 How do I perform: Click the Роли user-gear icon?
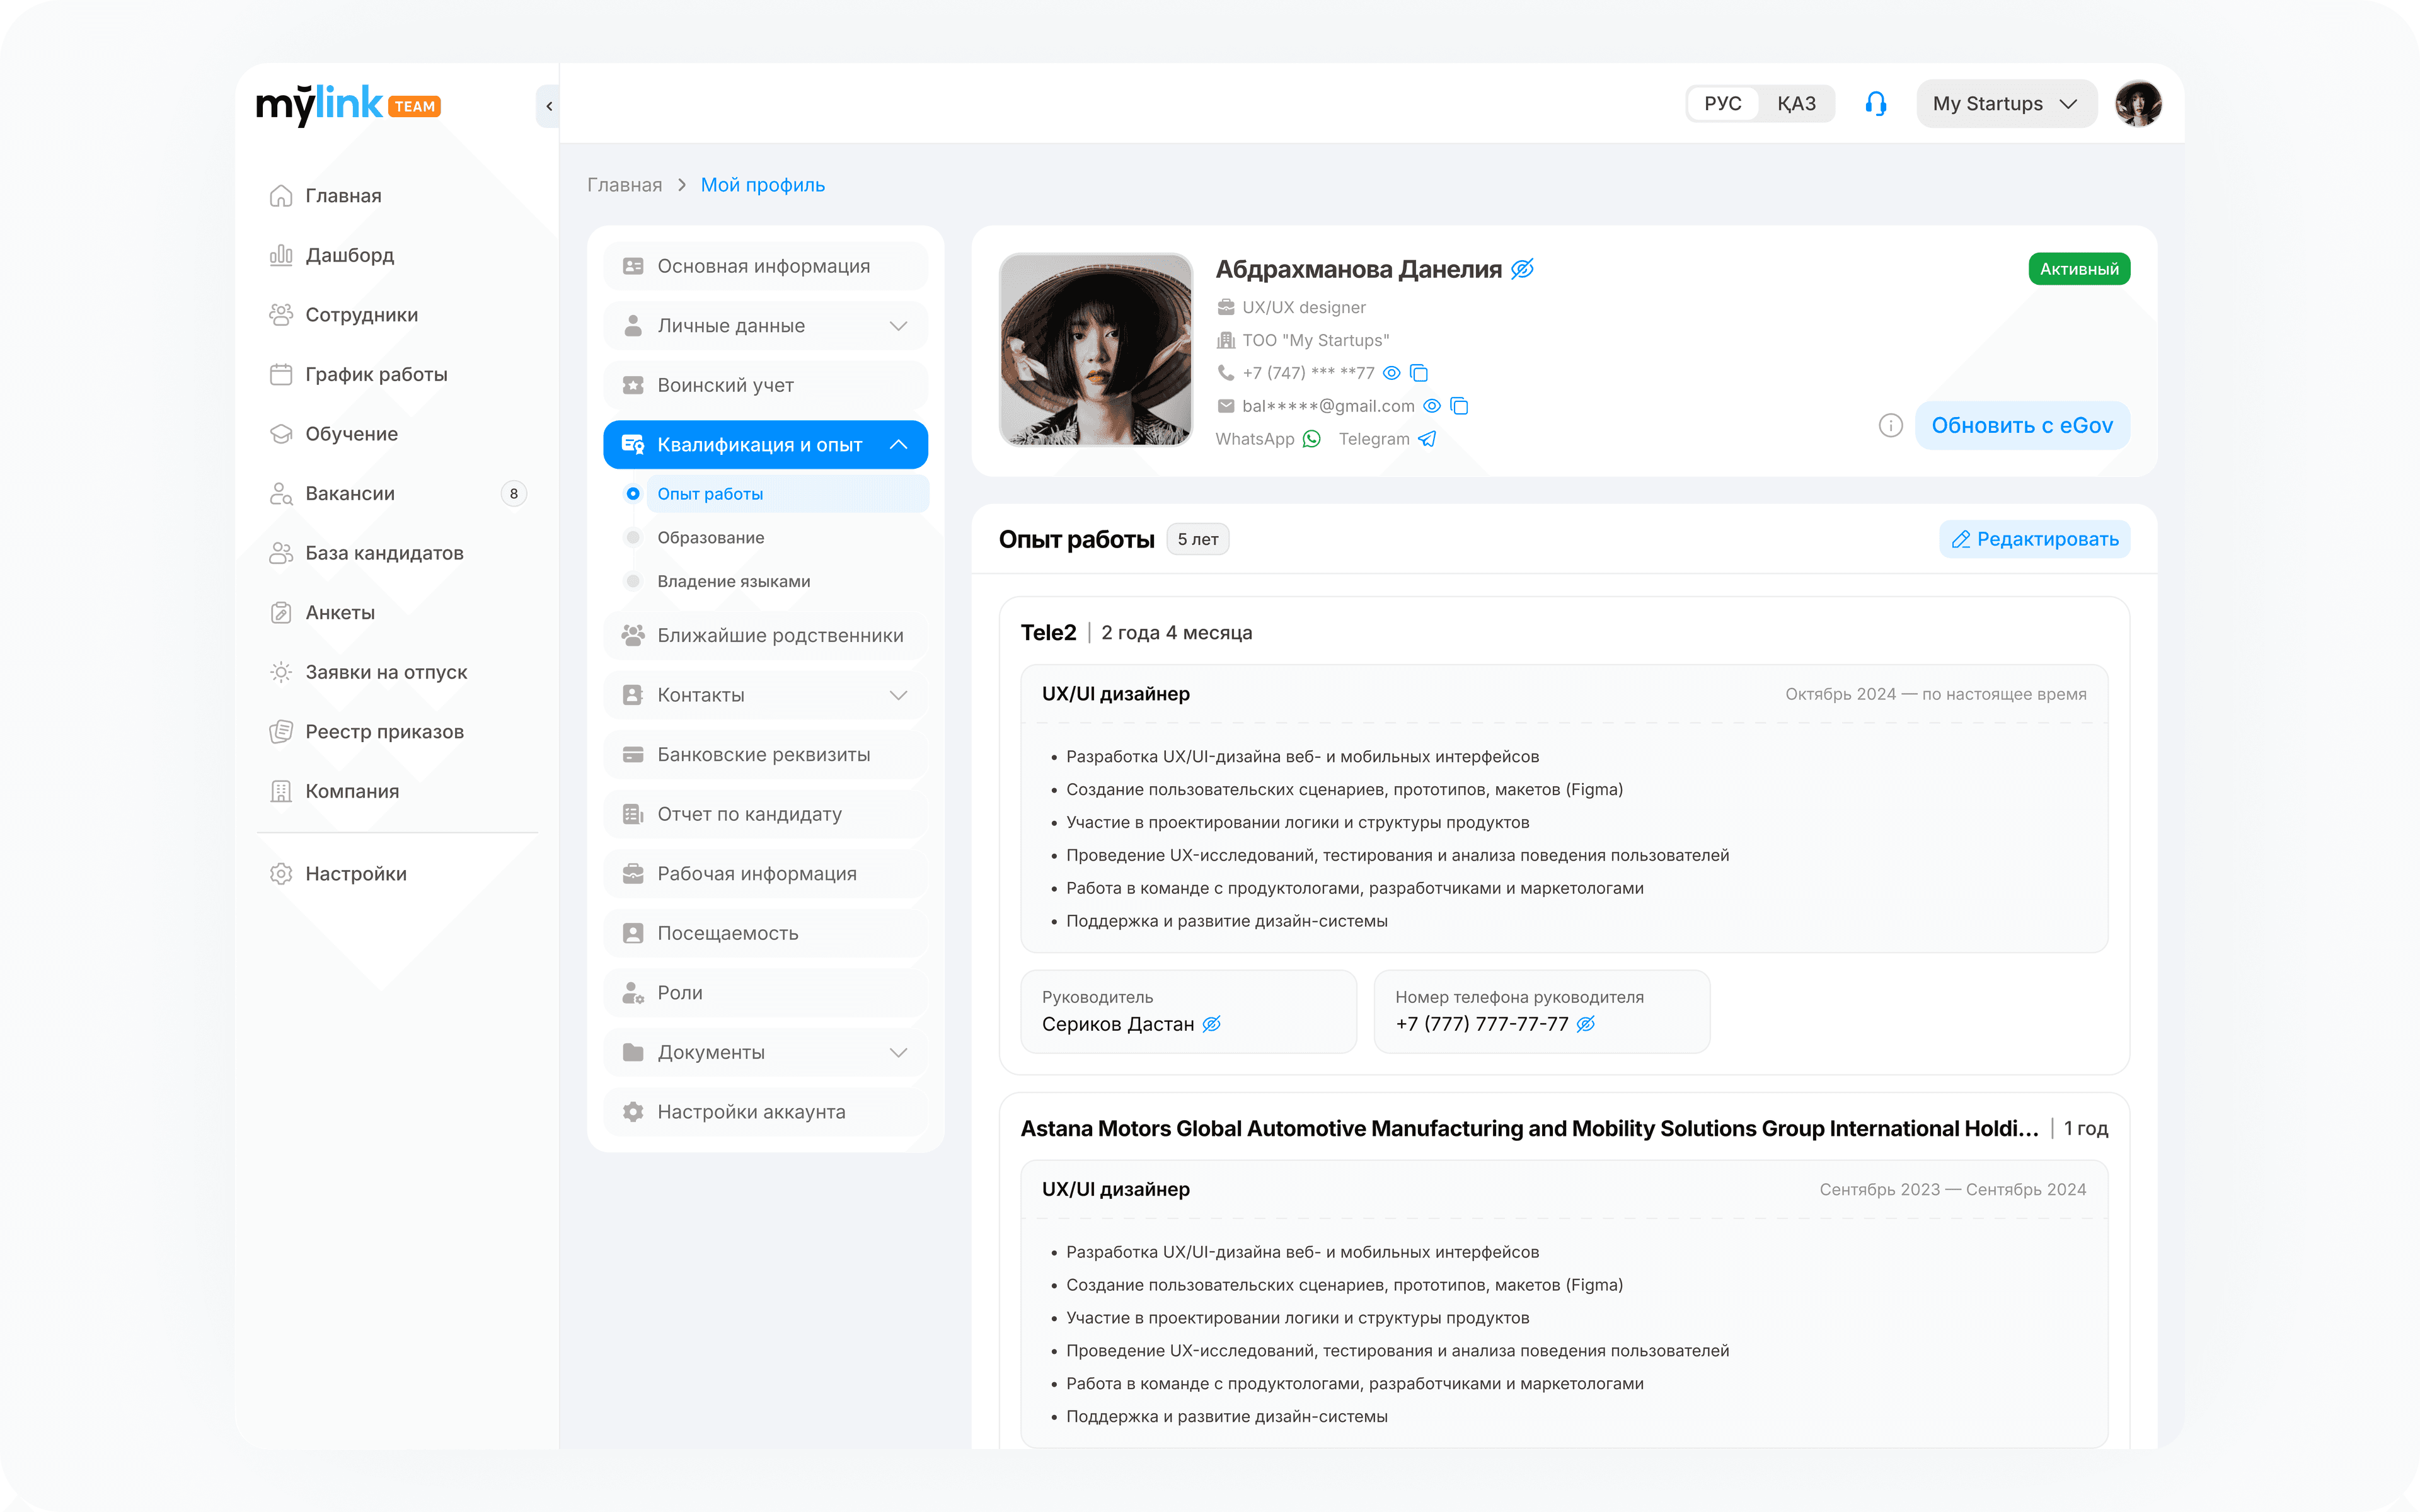633,993
